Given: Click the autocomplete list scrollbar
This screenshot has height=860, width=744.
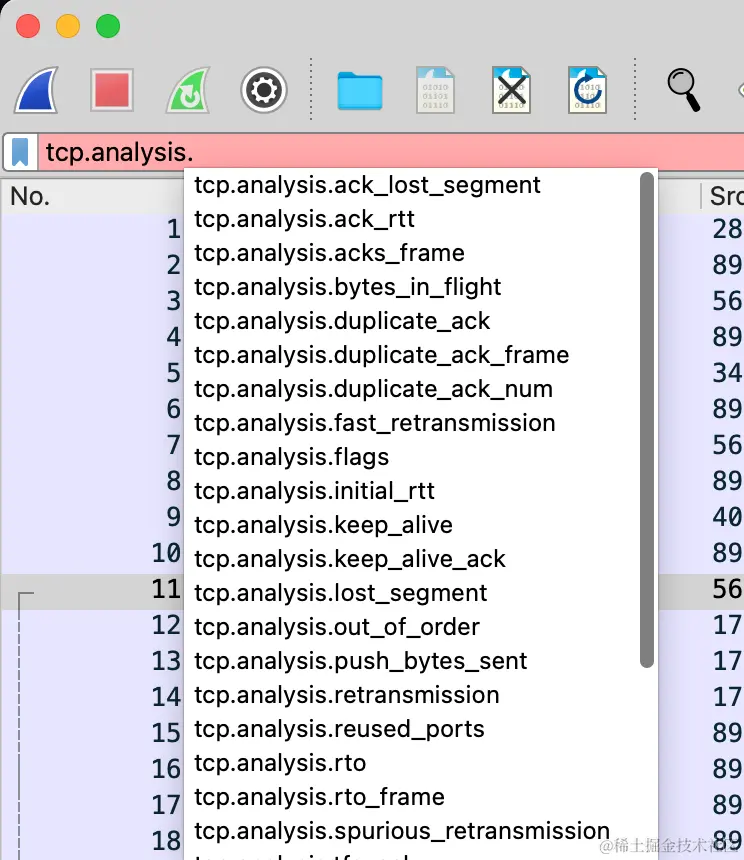Looking at the screenshot, I should tap(647, 420).
